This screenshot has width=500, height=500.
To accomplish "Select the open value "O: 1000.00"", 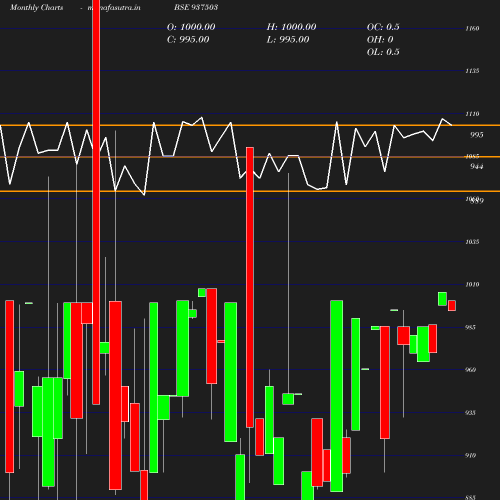I will pos(191,27).
